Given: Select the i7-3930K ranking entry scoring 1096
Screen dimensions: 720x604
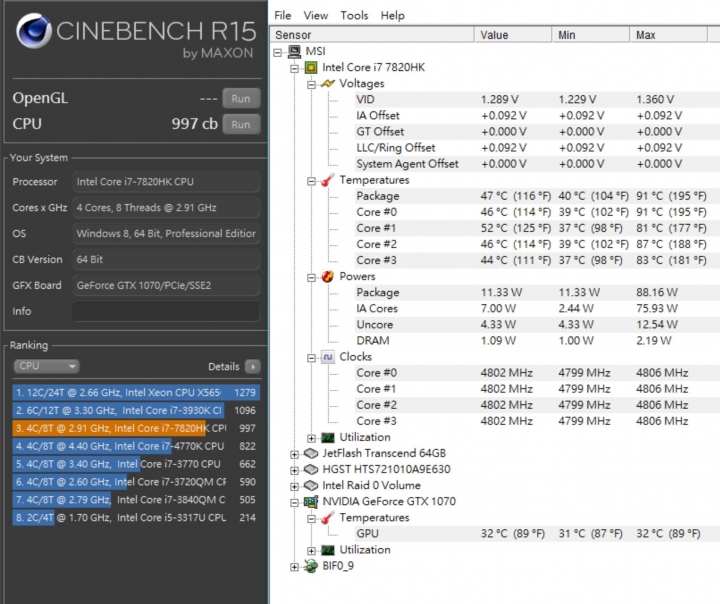Looking at the screenshot, I should (x=136, y=411).
